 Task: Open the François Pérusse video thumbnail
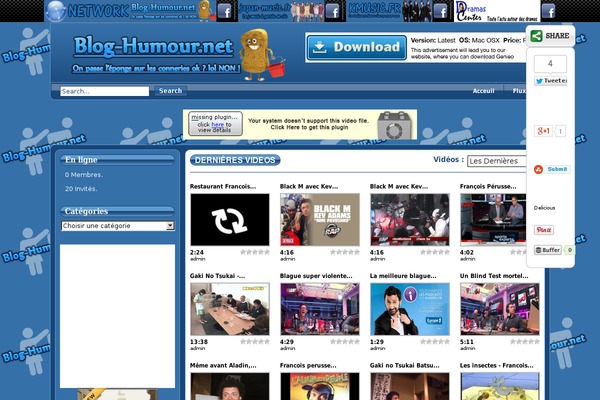(493, 220)
